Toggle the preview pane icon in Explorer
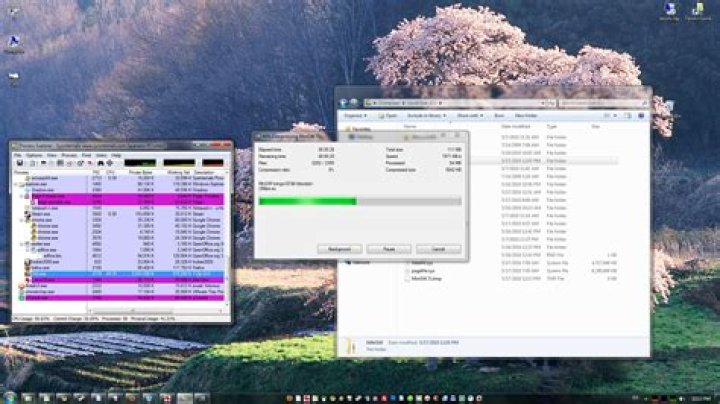 pos(628,116)
